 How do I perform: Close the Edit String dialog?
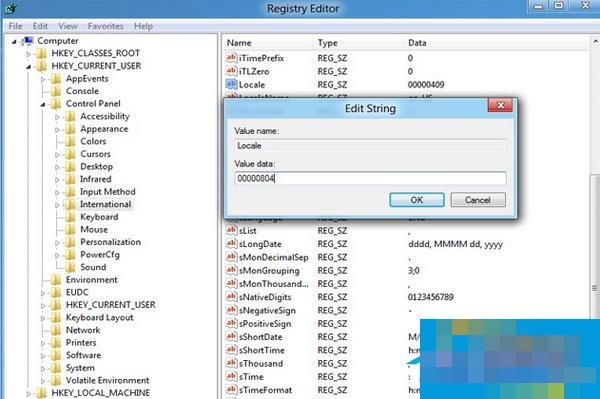tap(500, 105)
